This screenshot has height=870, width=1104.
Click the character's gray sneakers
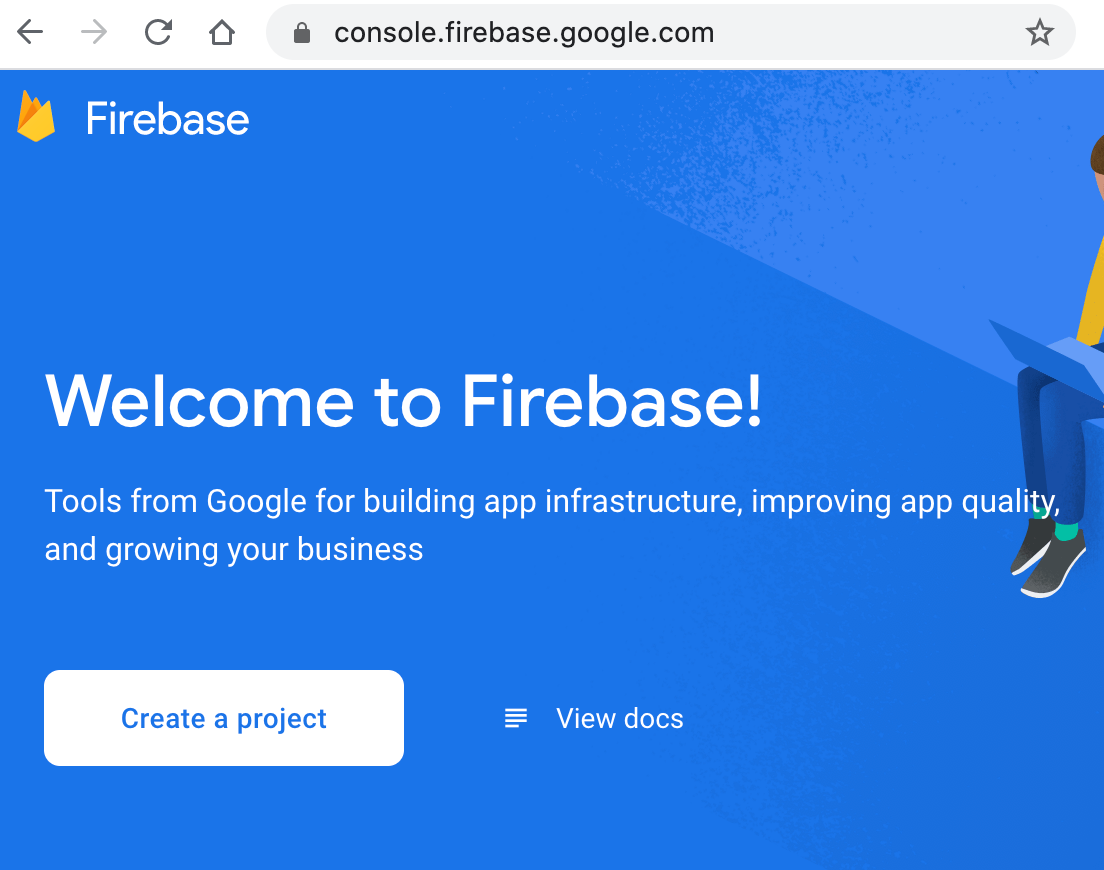tap(1048, 560)
